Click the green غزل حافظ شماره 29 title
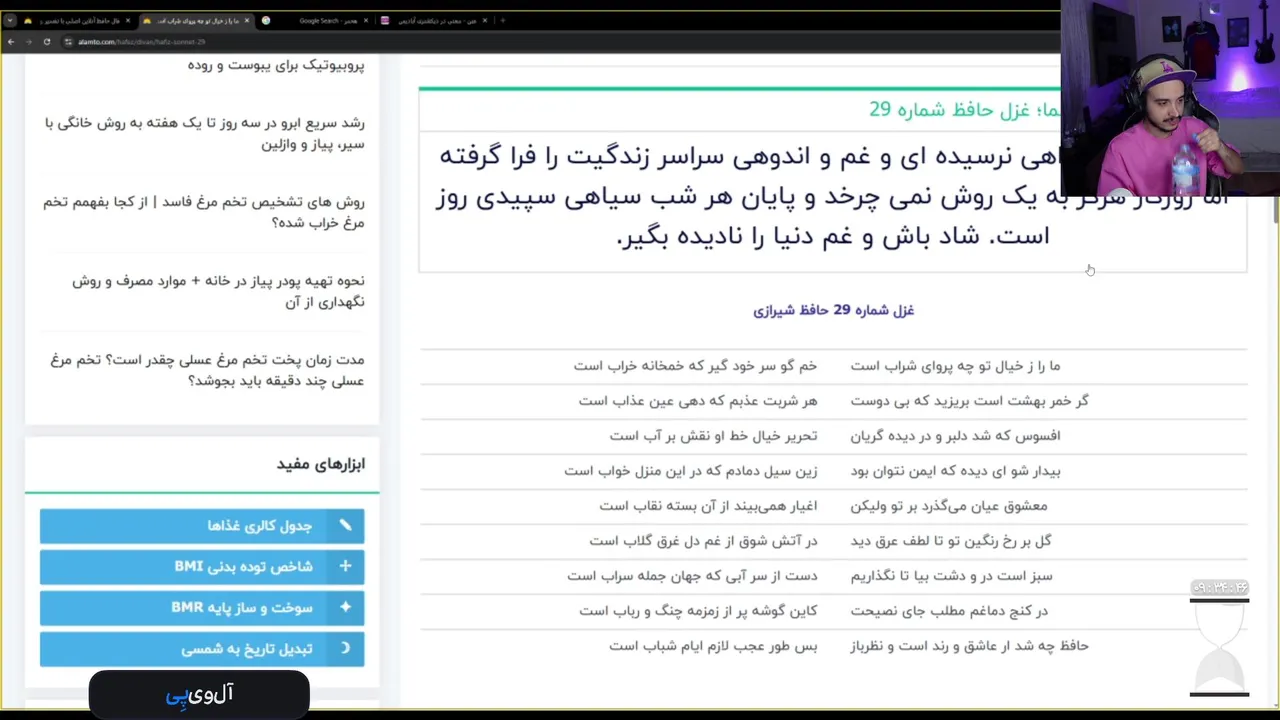Viewport: 1280px width, 720px height. click(965, 110)
